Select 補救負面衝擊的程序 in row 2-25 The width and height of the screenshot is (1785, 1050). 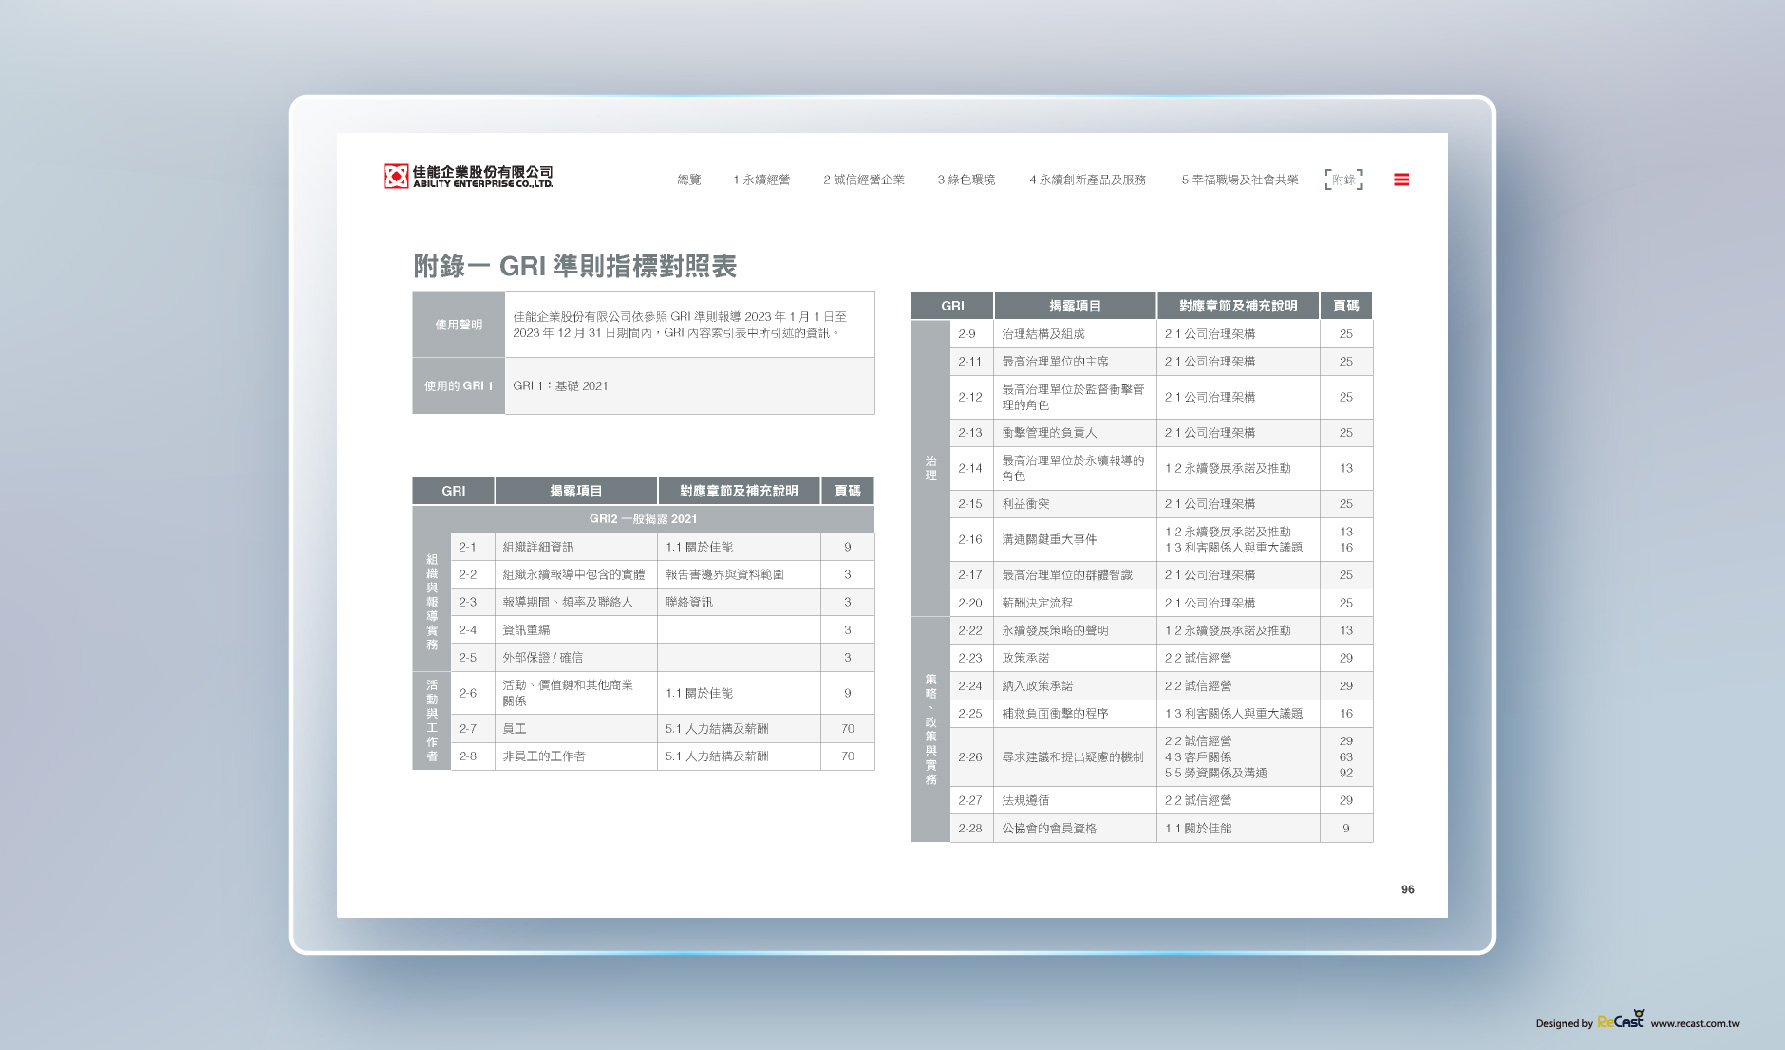click(1055, 714)
